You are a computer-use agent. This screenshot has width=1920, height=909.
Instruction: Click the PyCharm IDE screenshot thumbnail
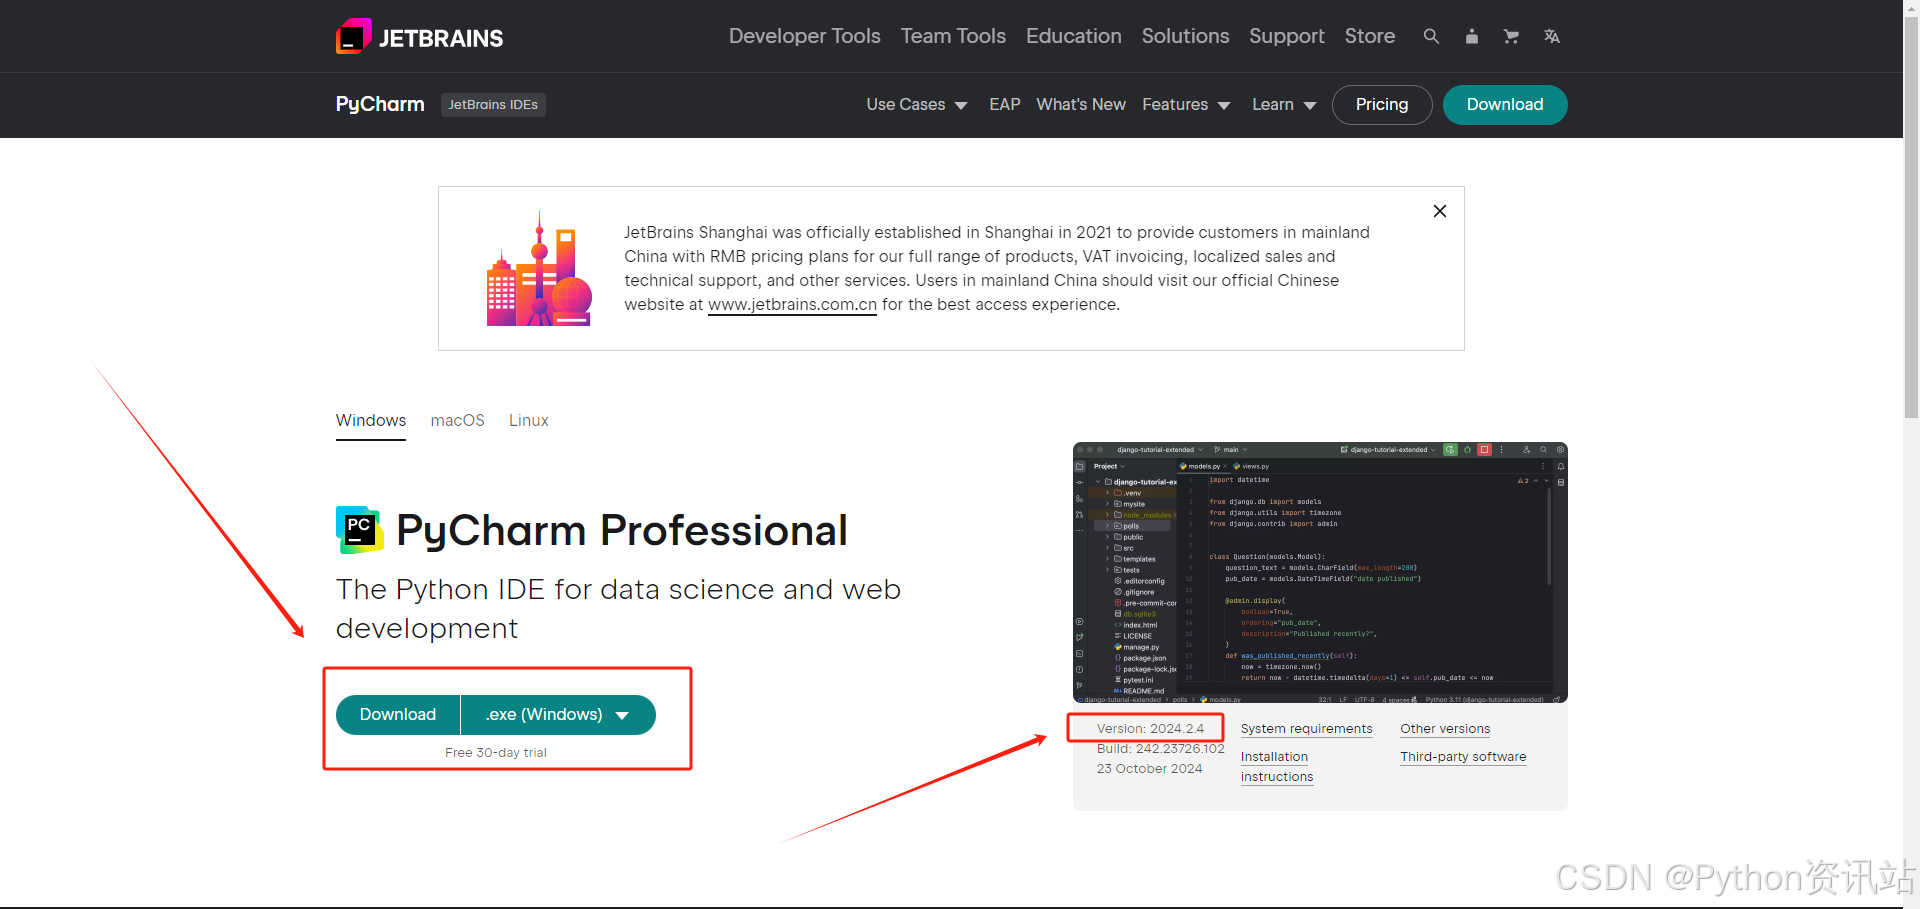point(1320,572)
